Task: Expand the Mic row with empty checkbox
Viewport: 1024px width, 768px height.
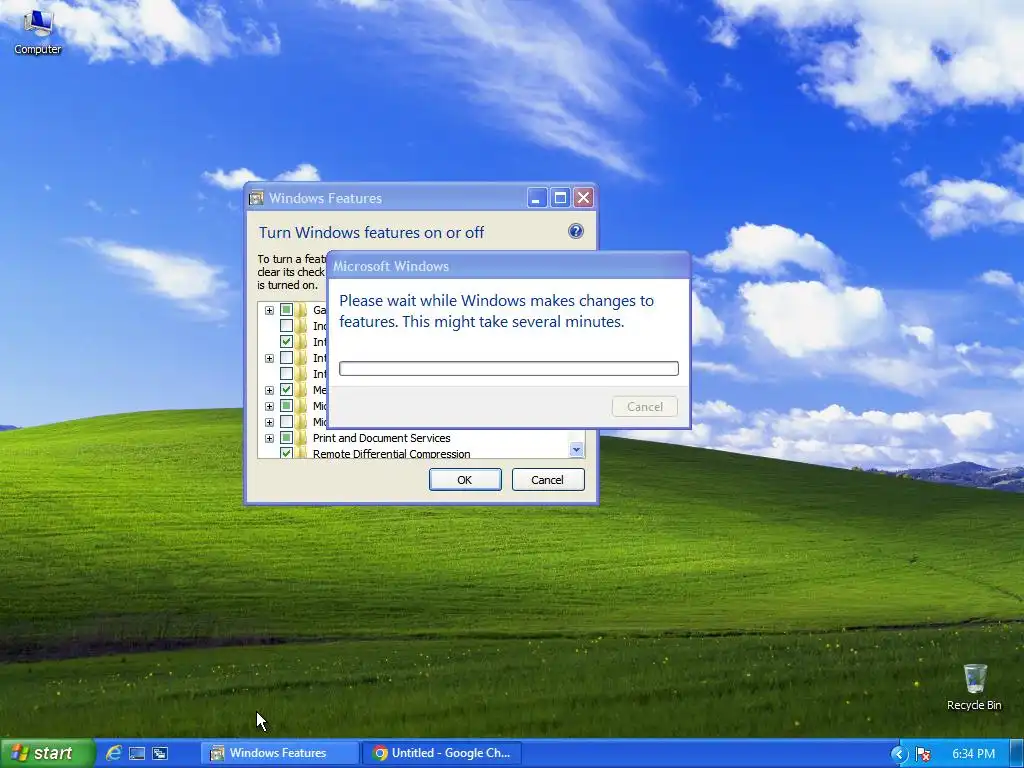Action: (x=269, y=423)
